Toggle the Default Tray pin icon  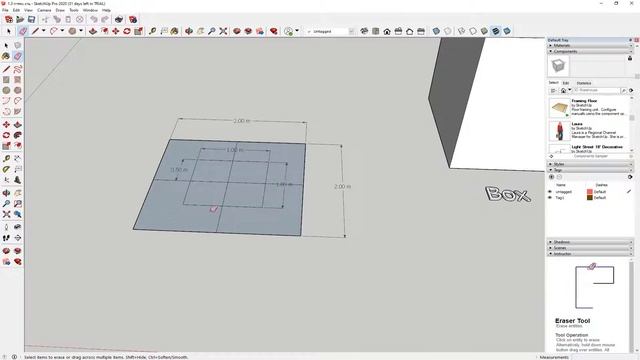pos(631,40)
